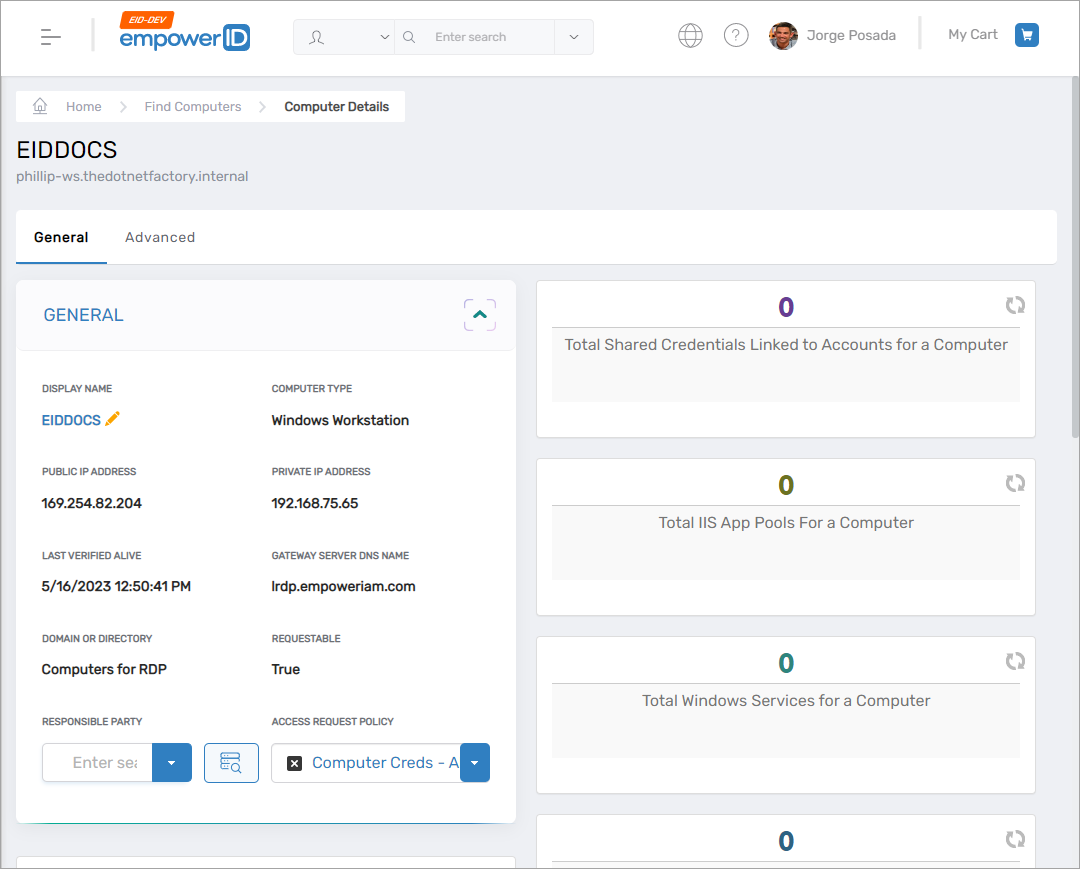Click the Home icon in breadcrumb

click(x=40, y=106)
